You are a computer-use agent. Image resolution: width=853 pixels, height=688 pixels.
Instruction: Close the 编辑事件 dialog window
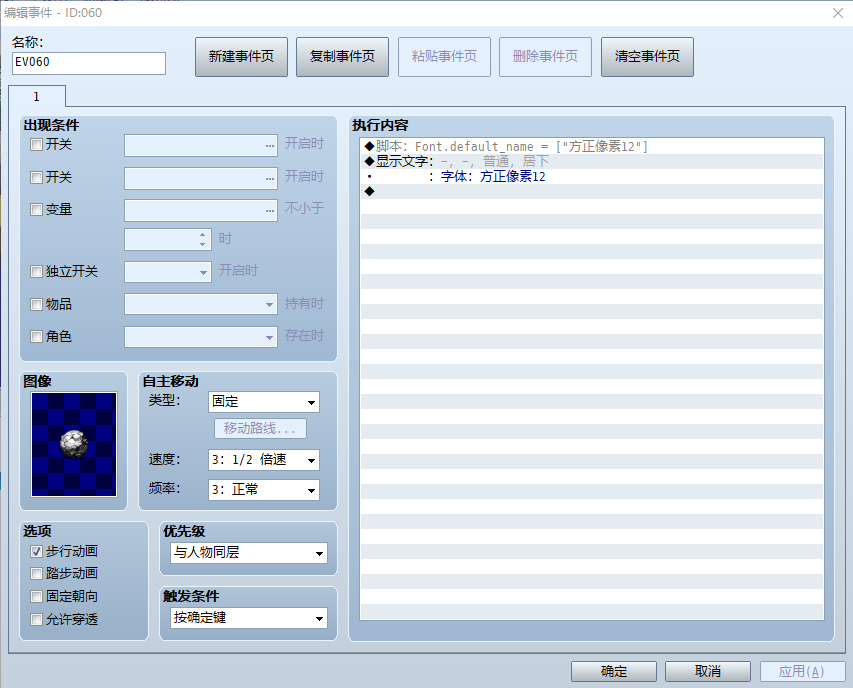tap(838, 13)
